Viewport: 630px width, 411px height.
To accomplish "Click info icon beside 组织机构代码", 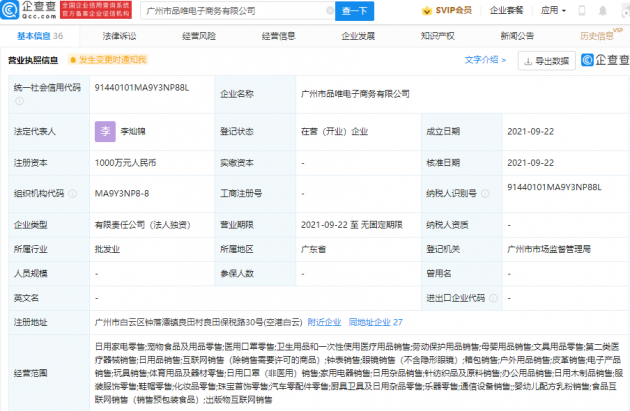I will tap(72, 194).
